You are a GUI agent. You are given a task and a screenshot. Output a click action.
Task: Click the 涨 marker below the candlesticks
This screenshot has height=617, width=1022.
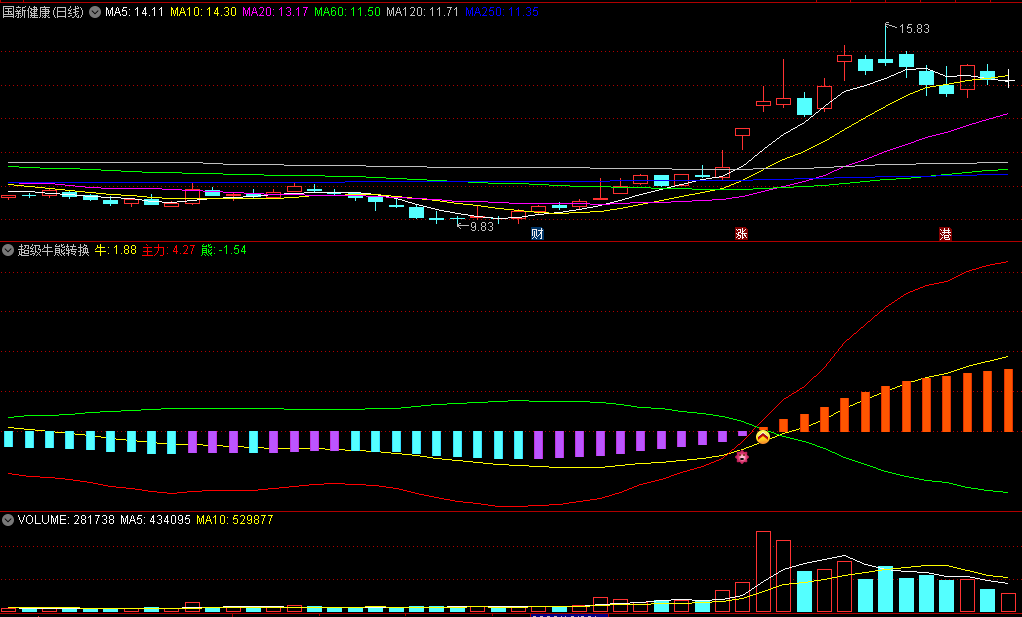pos(741,234)
